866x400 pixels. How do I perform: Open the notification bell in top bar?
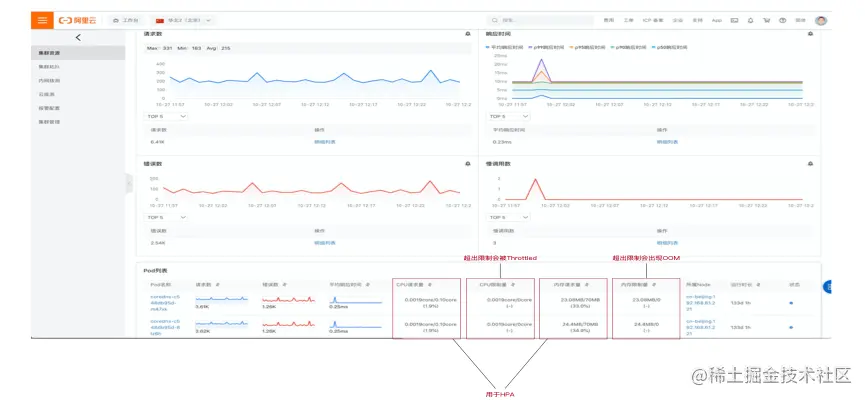point(750,20)
